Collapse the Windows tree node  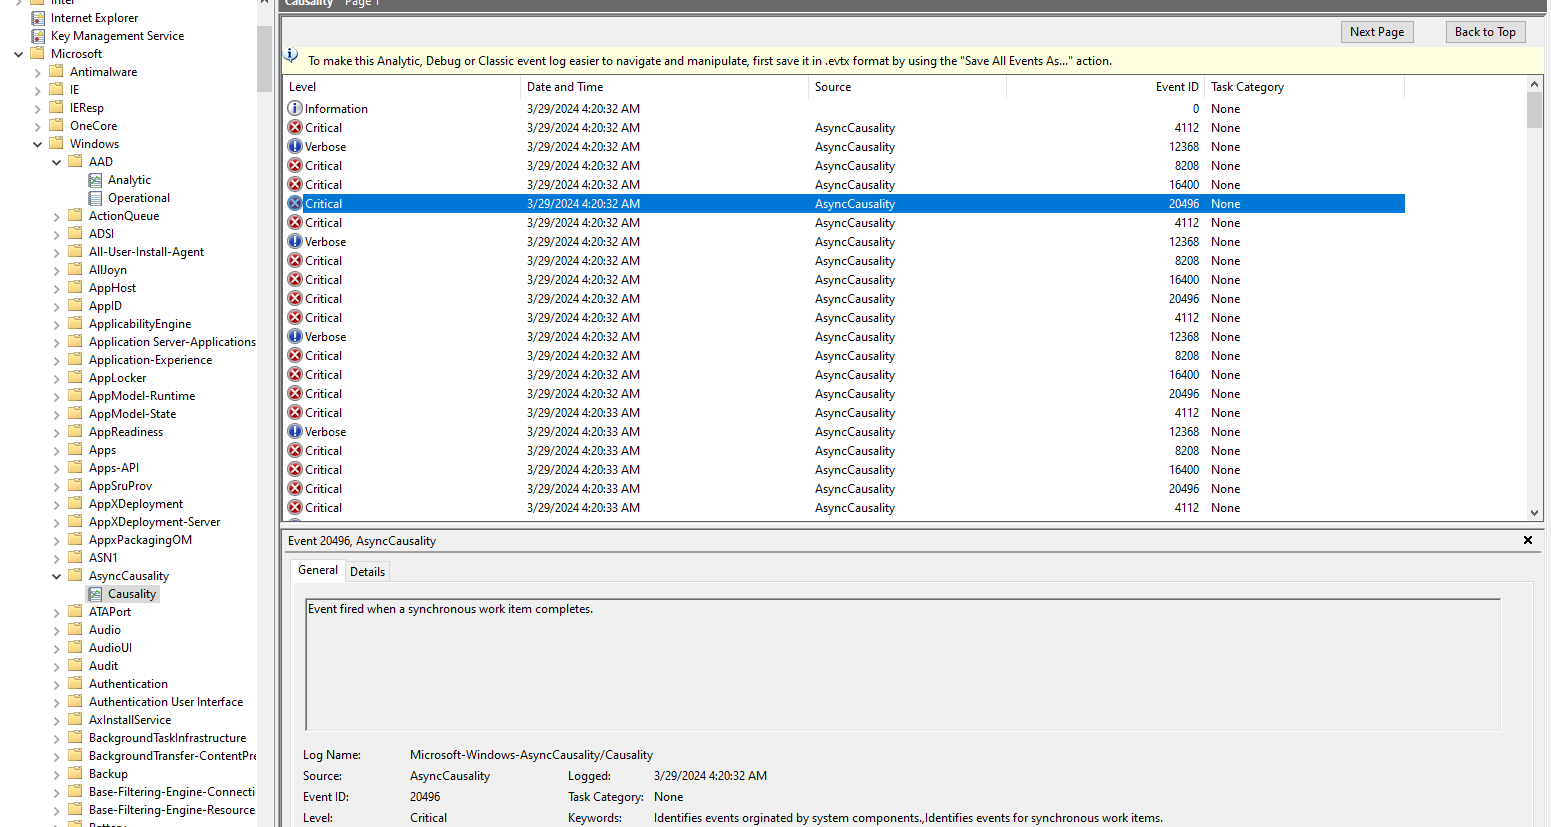pos(36,143)
